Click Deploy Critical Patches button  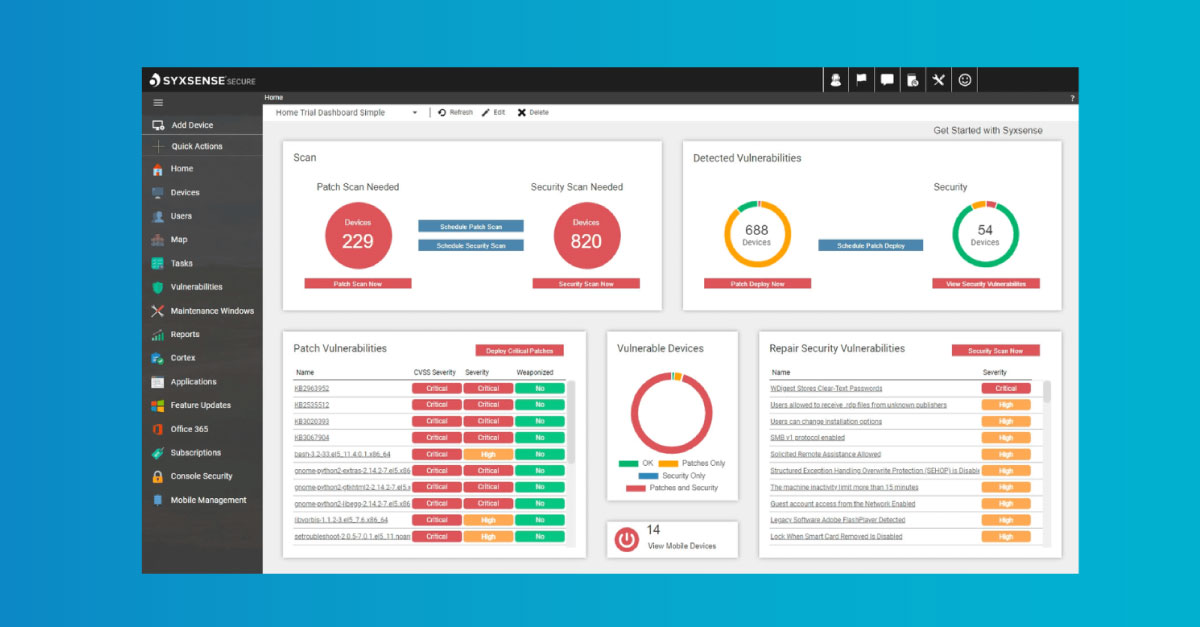tap(519, 351)
